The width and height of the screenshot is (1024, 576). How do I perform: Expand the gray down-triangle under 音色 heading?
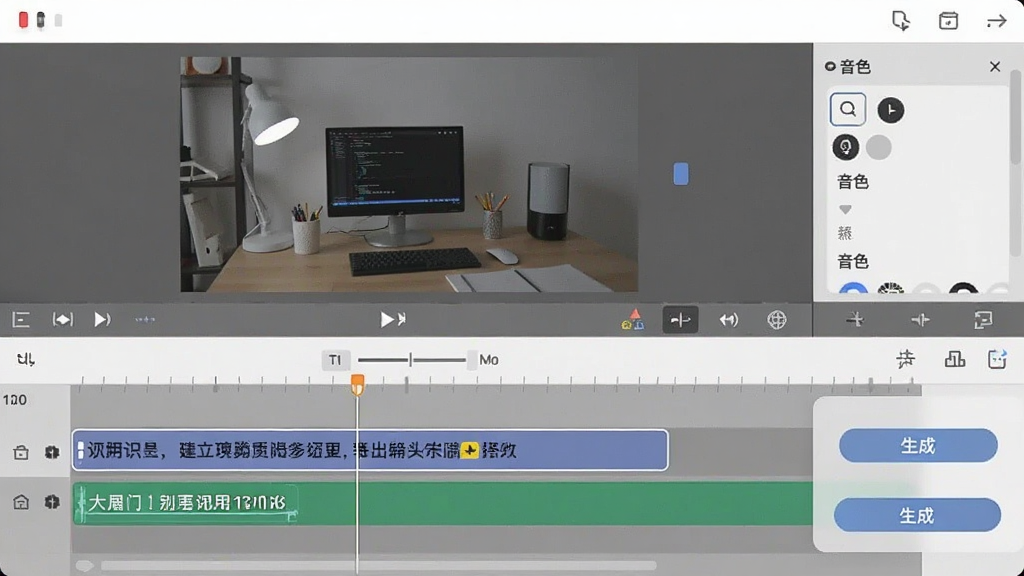point(845,210)
